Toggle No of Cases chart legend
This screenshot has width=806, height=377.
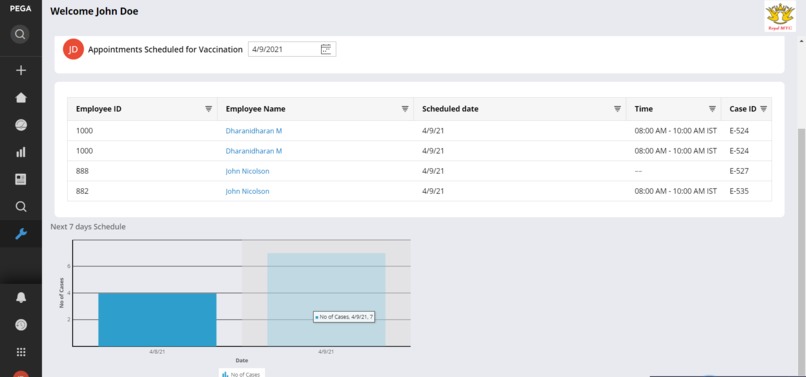(x=242, y=373)
